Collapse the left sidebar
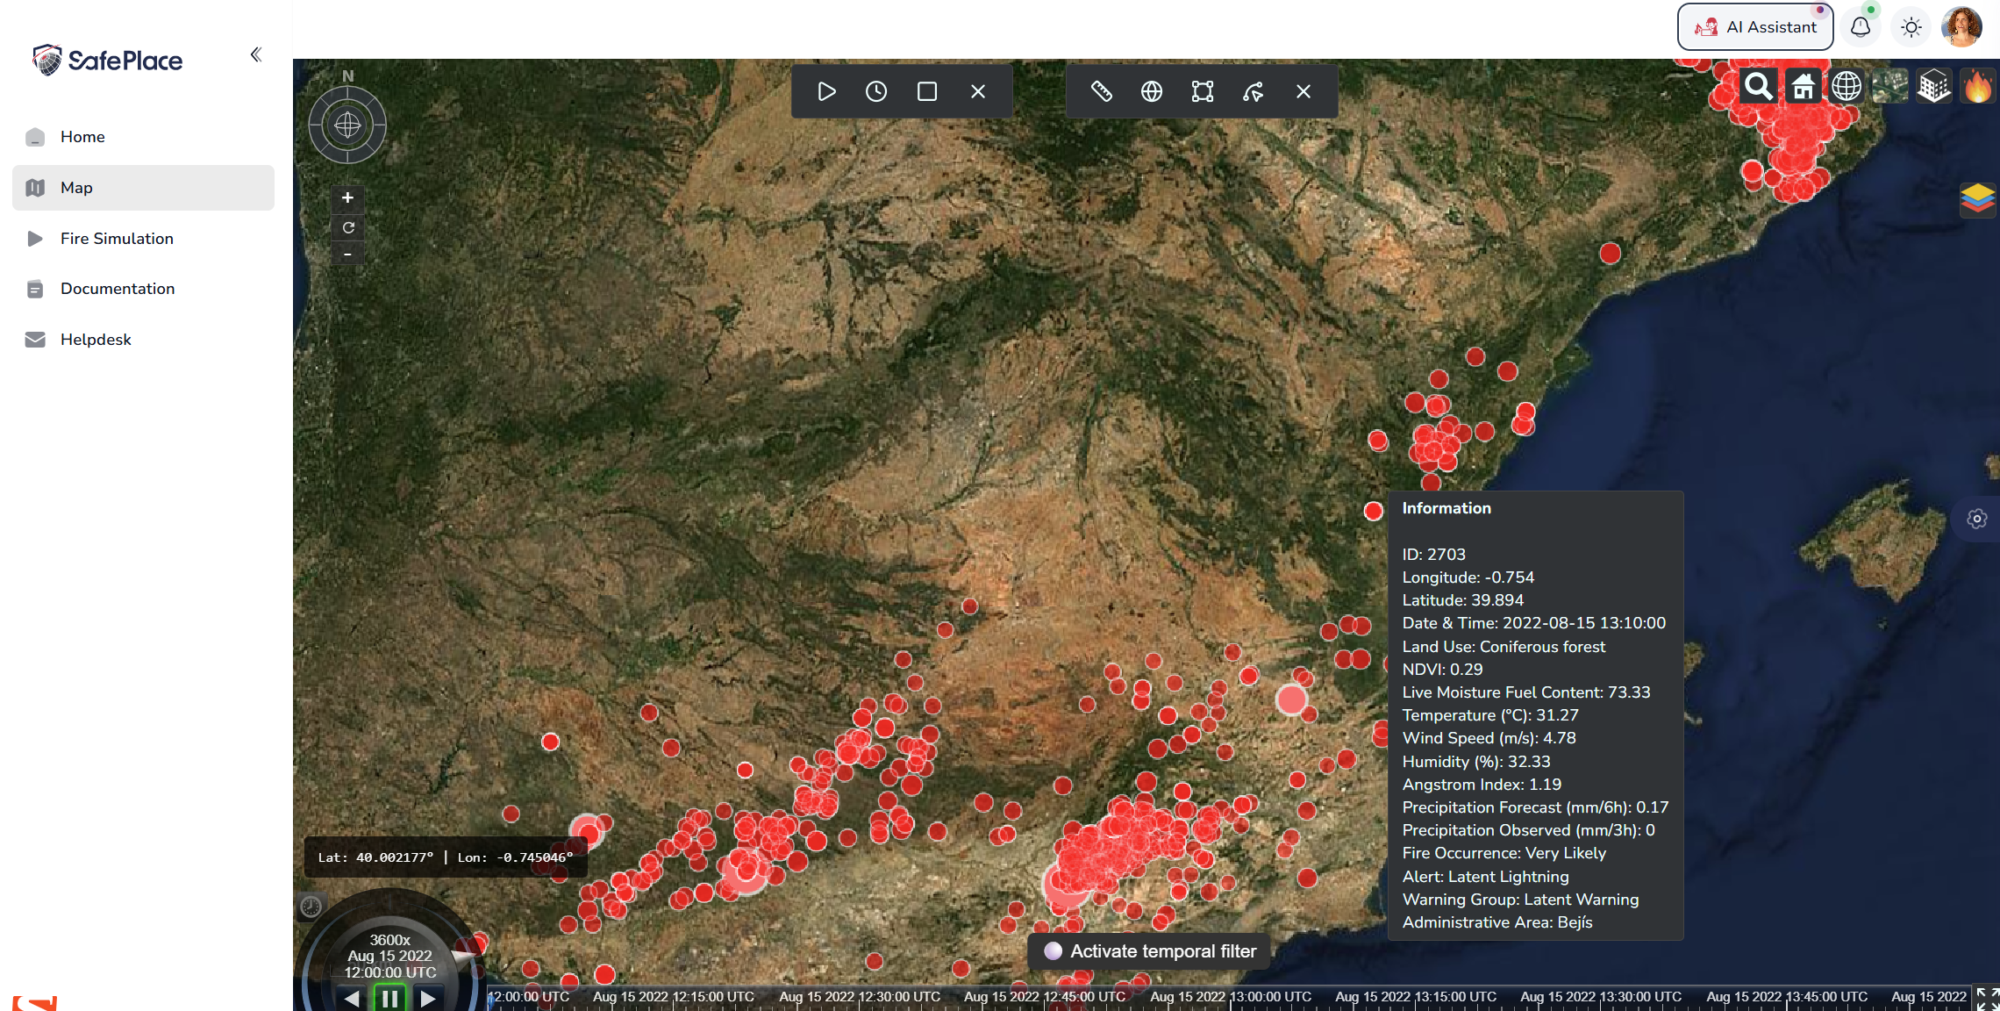The width and height of the screenshot is (2000, 1011). (x=256, y=55)
